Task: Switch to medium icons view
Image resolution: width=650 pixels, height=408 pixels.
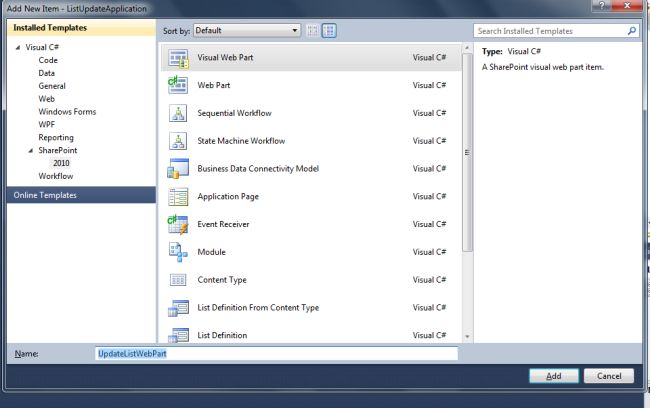Action: point(329,31)
